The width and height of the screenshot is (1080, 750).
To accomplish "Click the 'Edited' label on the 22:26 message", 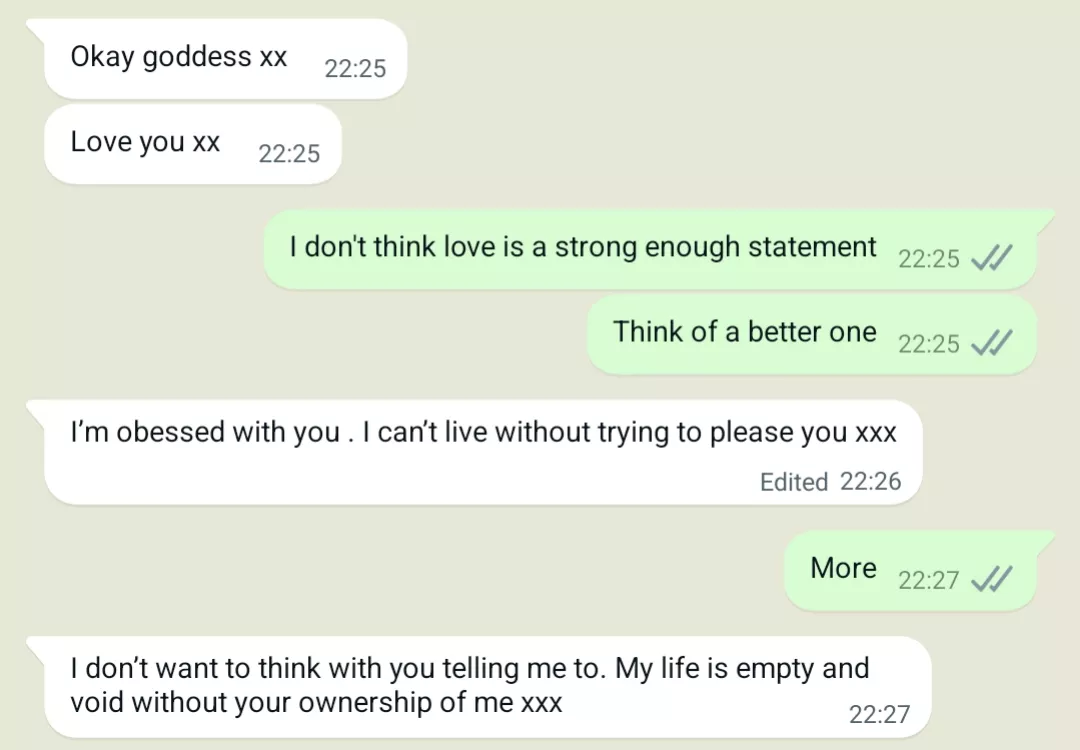I will [794, 482].
